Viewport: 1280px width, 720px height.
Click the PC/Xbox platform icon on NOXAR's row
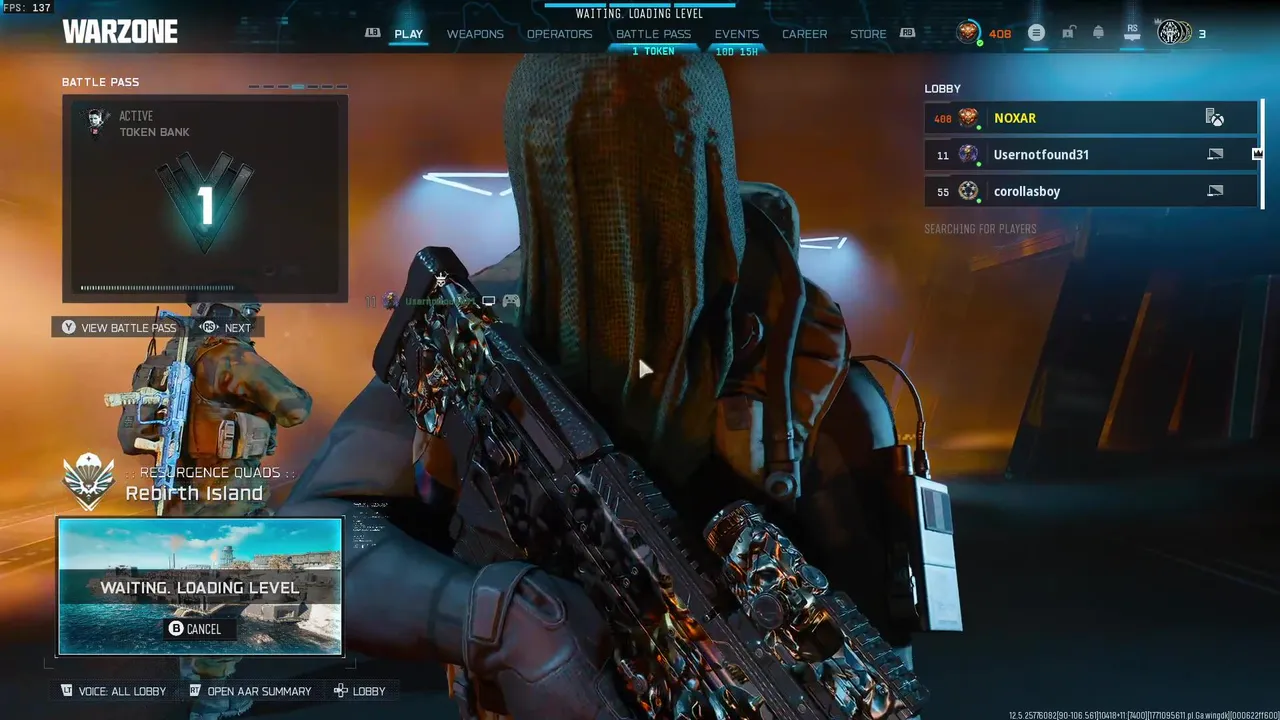pos(1215,118)
